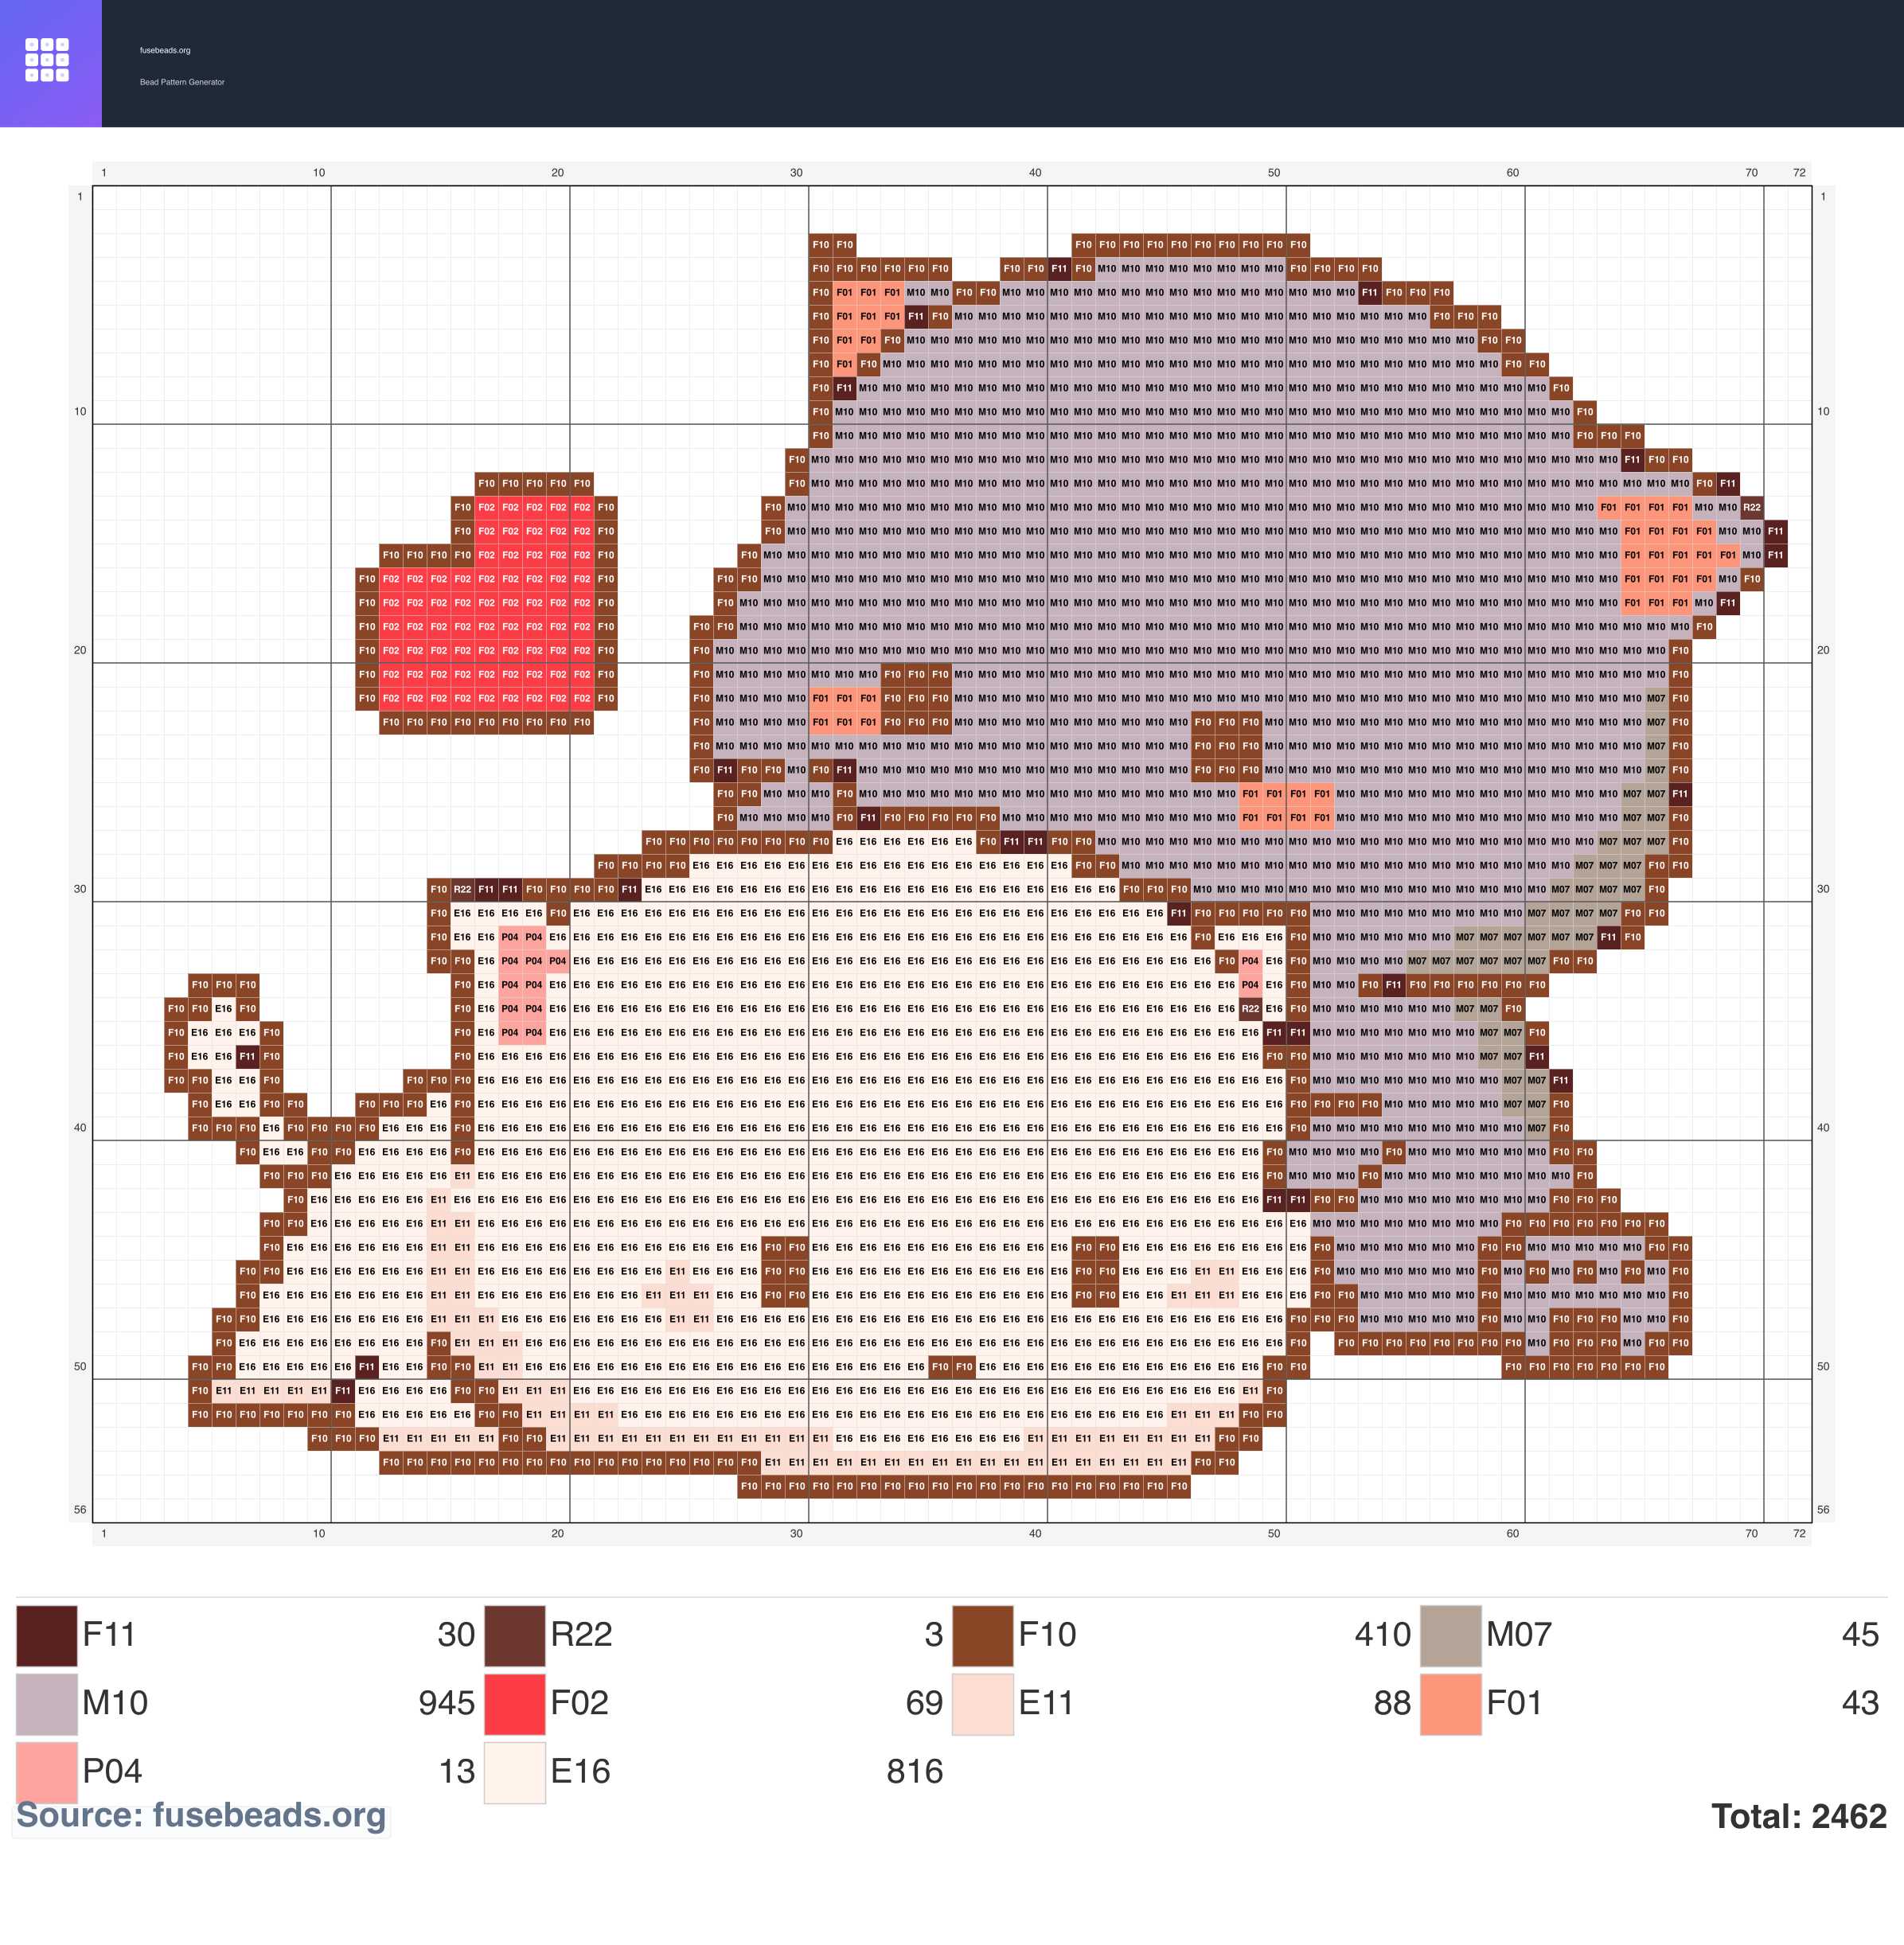Select the F02 bright red color swatch
Screen dimensions: 1904x1945
515,1704
